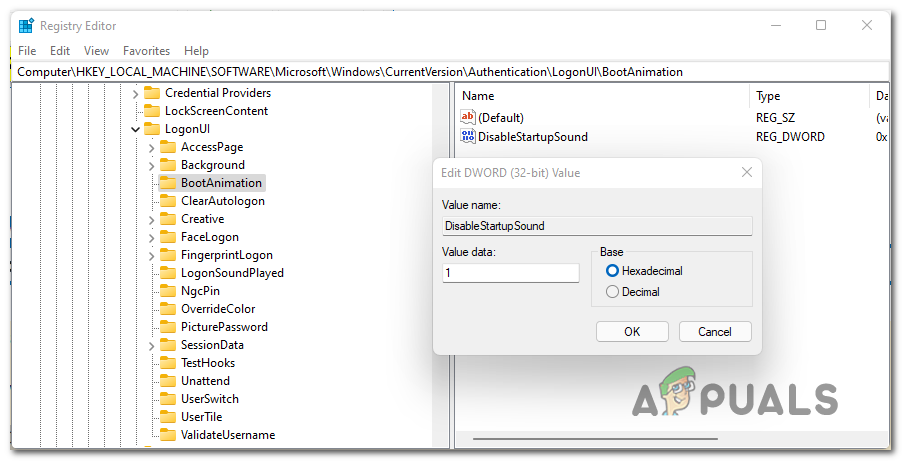Open the Help menu
The width and height of the screenshot is (902, 461).
click(x=196, y=51)
